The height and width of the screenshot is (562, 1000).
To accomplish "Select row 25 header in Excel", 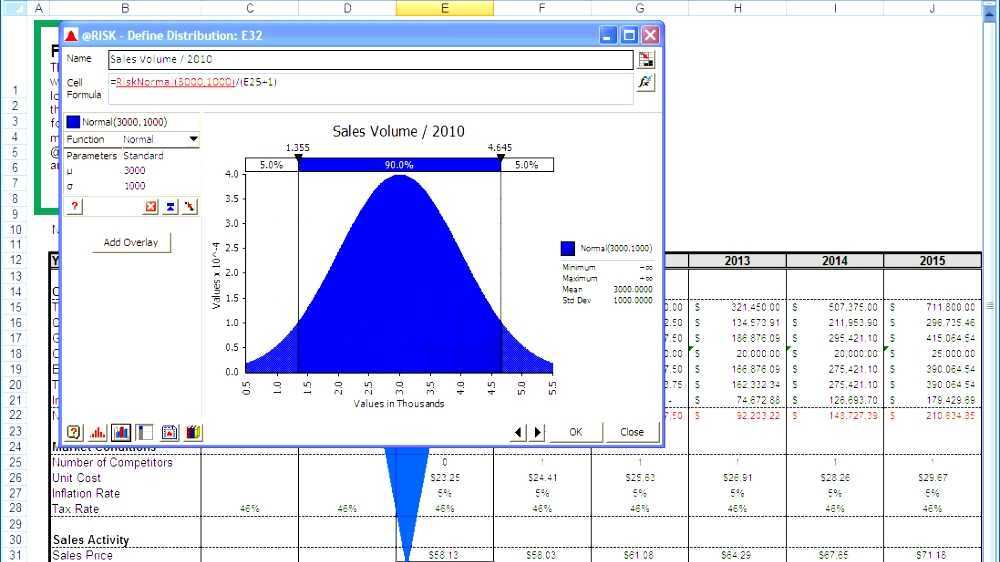I will coord(15,462).
